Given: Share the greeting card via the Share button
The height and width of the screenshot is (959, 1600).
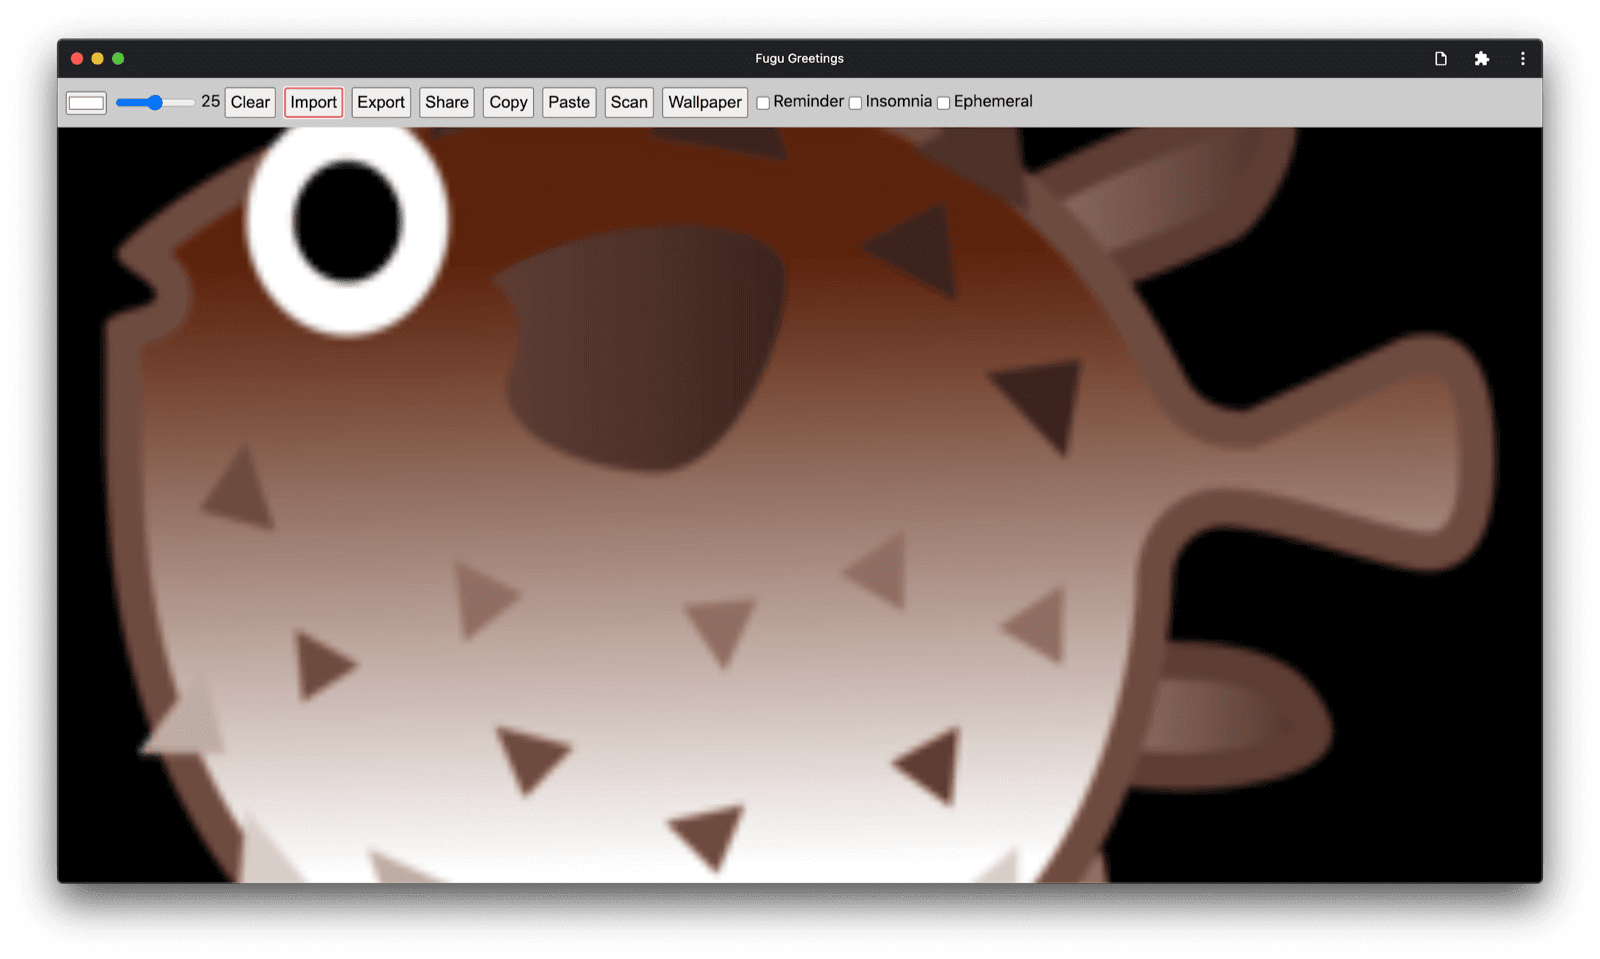Looking at the screenshot, I should pos(446,102).
